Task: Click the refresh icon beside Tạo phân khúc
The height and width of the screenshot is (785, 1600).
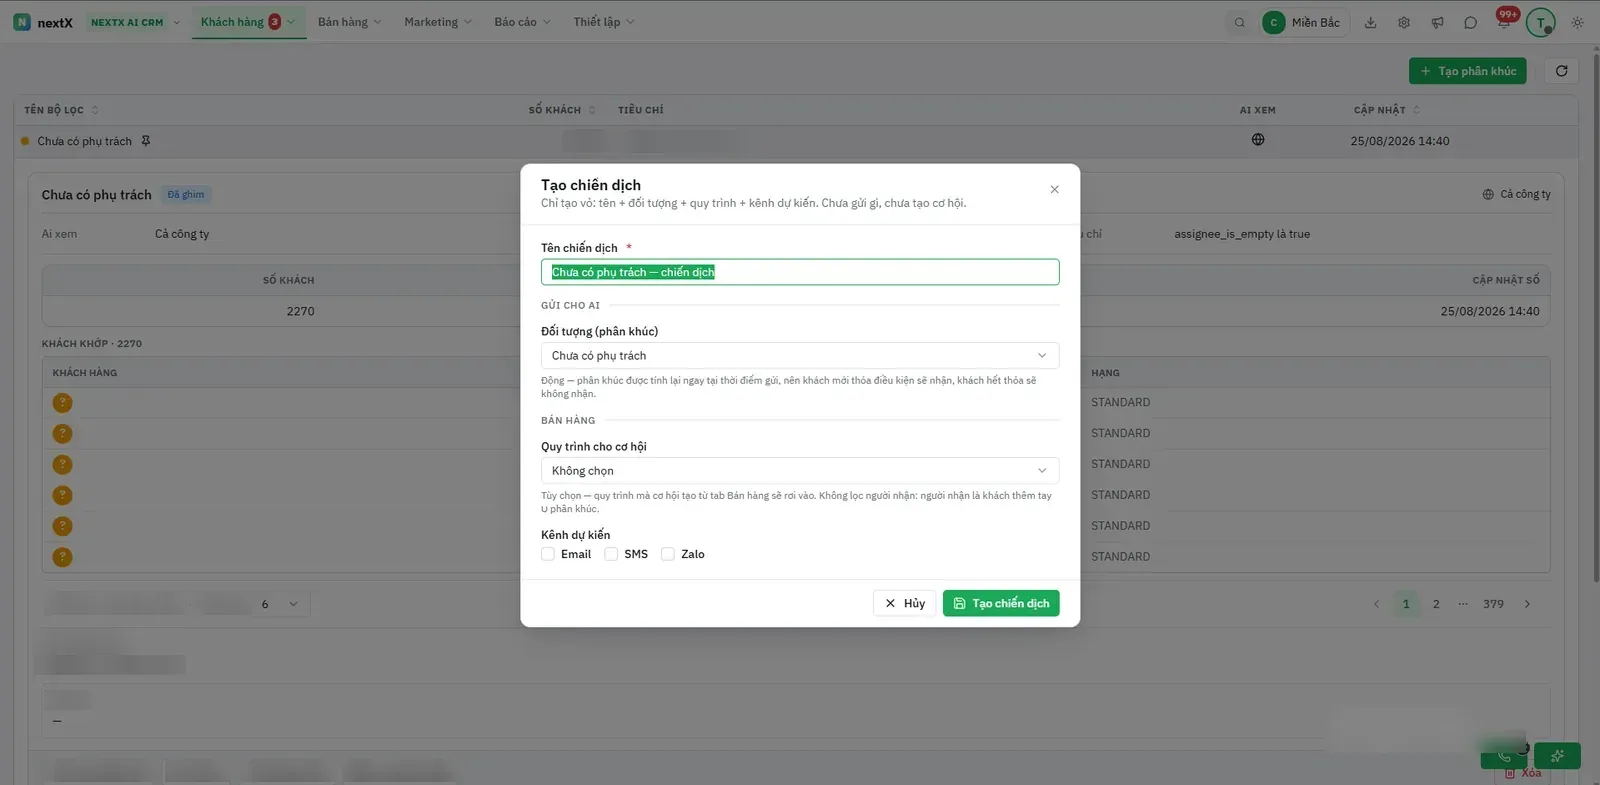Action: pyautogui.click(x=1561, y=71)
